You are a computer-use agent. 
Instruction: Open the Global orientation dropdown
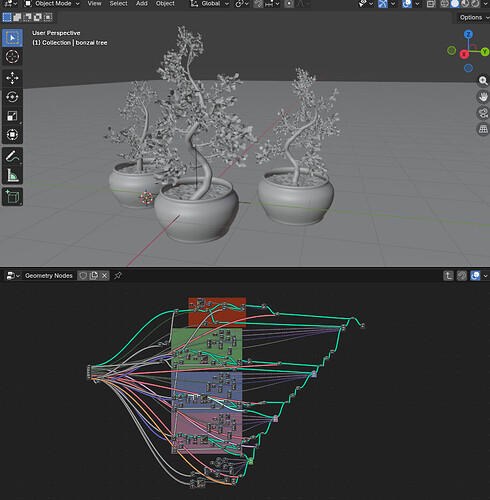[x=210, y=4]
